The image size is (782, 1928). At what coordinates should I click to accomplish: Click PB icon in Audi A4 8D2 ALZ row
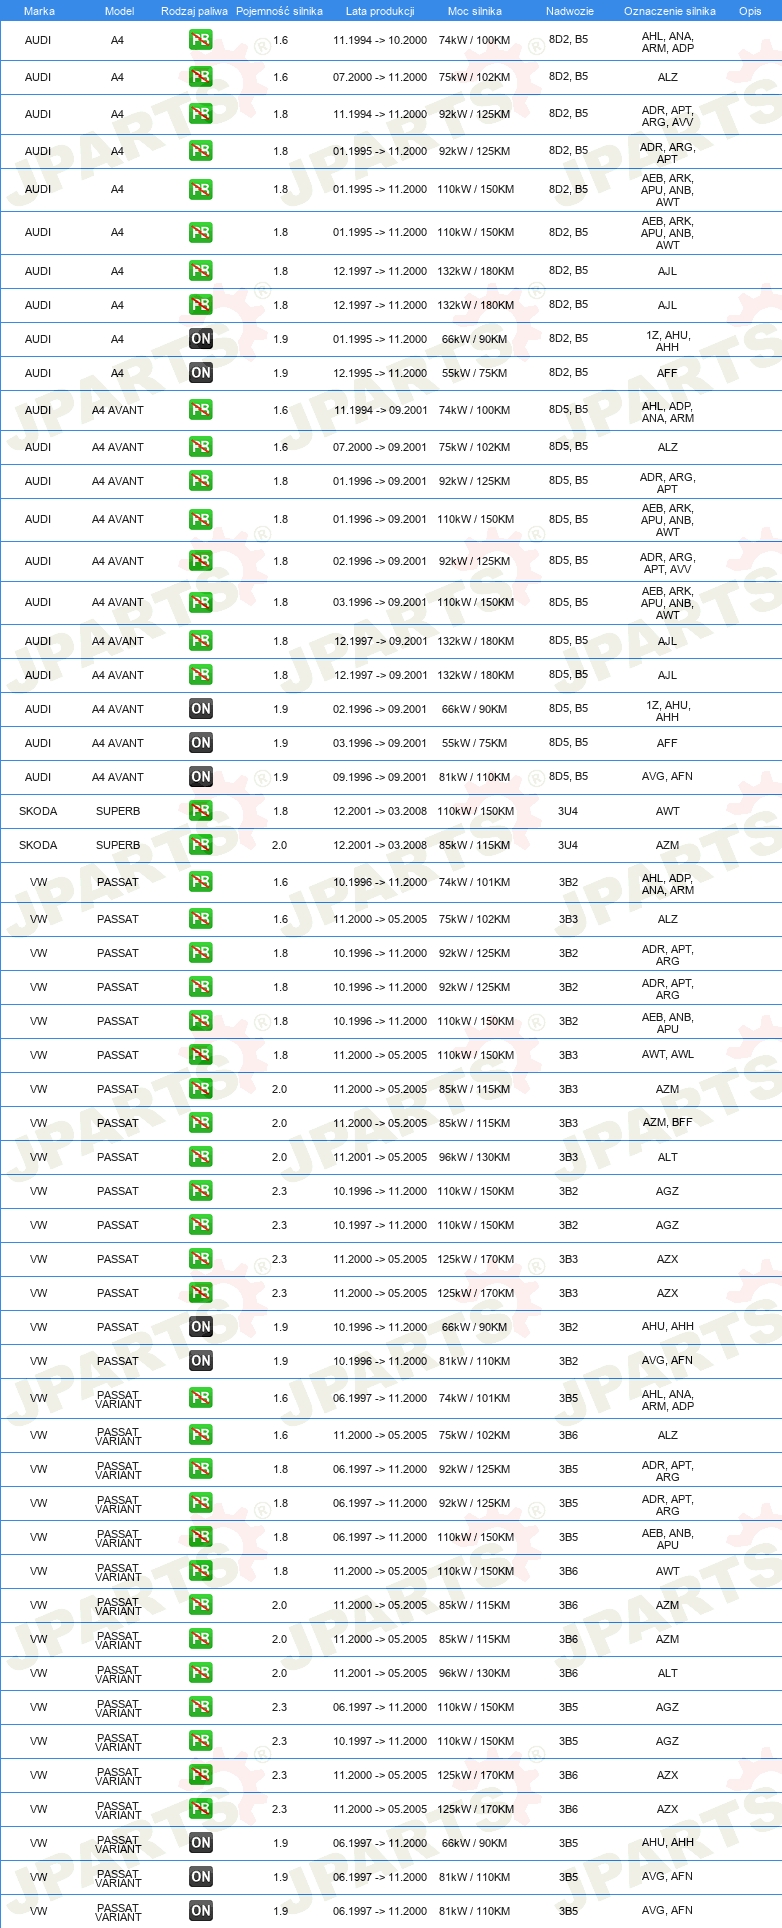(201, 77)
